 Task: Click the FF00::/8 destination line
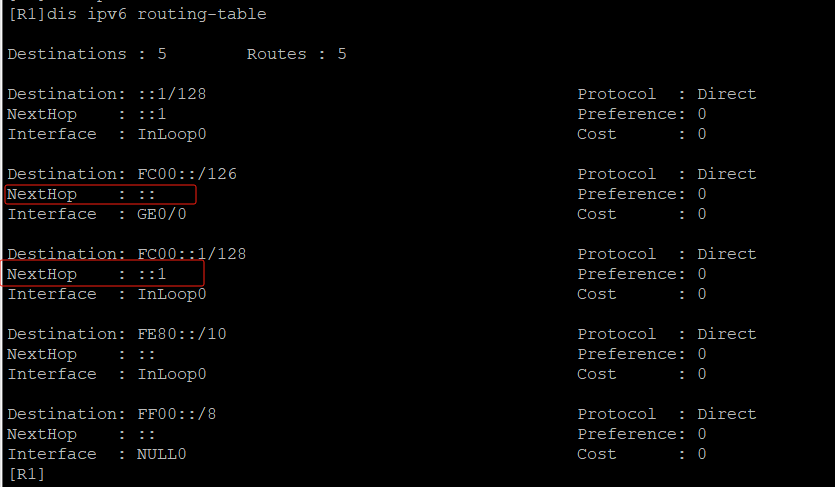pyautogui.click(x=112, y=414)
